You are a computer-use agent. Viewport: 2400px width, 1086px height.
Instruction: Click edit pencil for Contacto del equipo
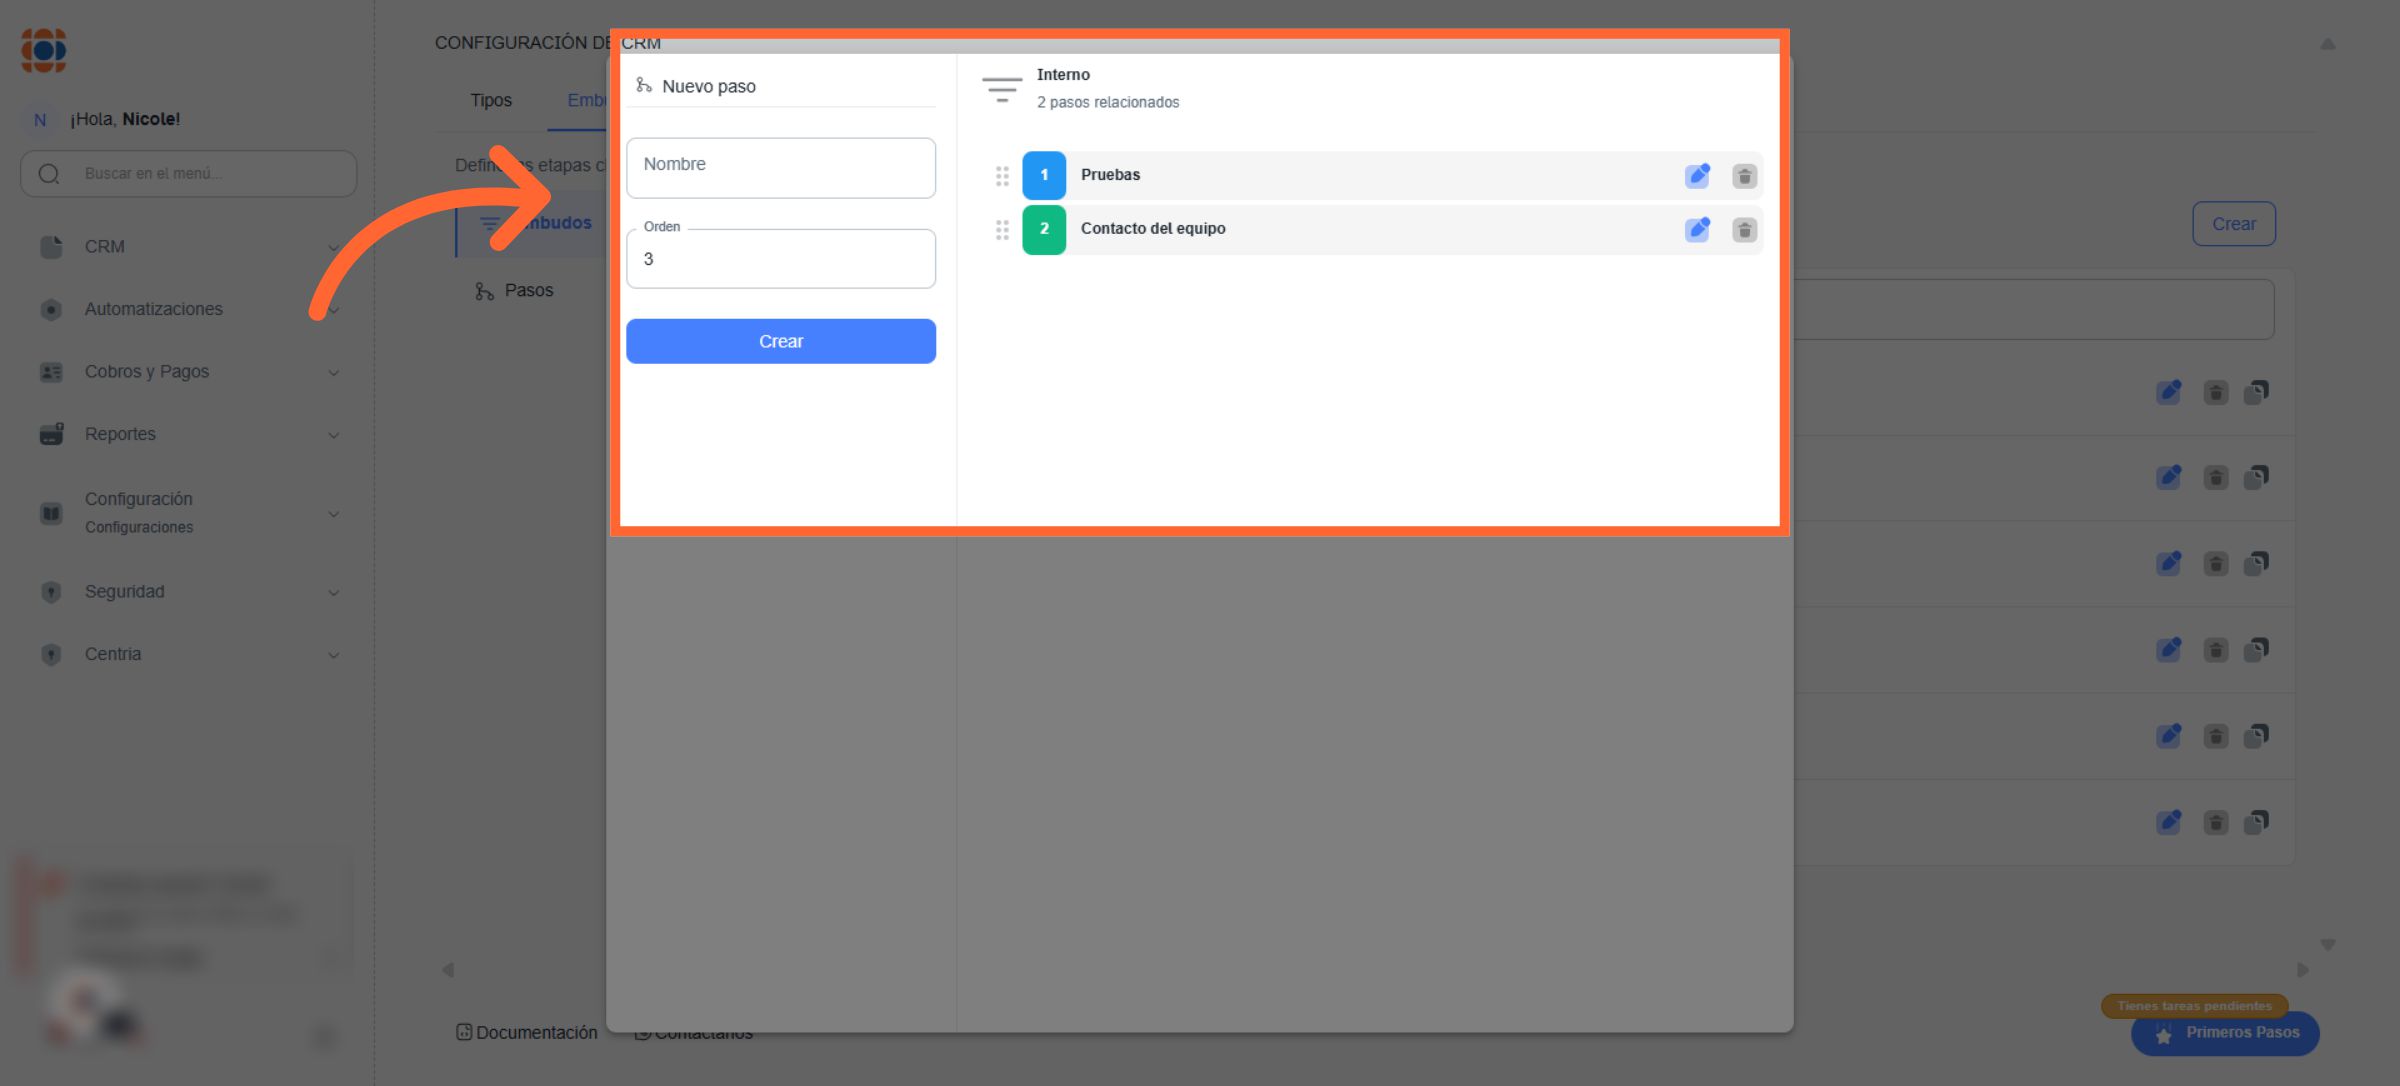click(1697, 230)
